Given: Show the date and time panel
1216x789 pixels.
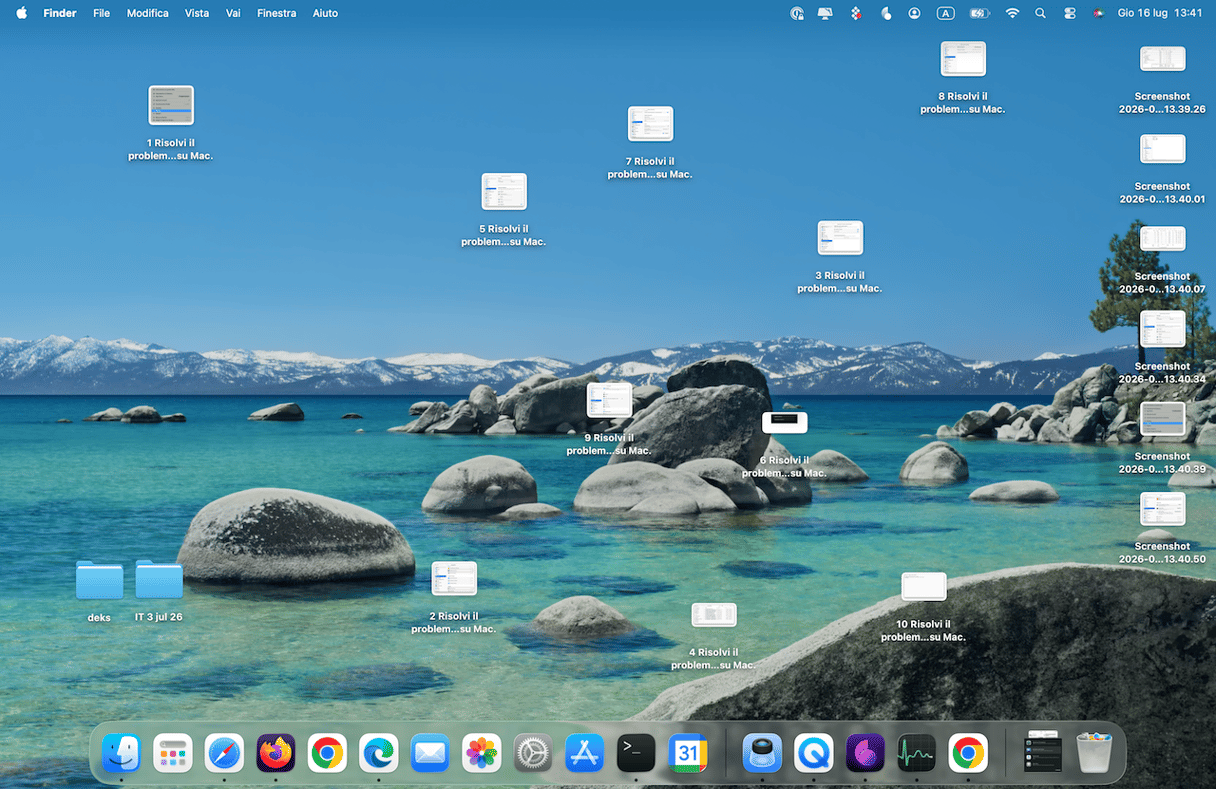Looking at the screenshot, I should pyautogui.click(x=1160, y=13).
